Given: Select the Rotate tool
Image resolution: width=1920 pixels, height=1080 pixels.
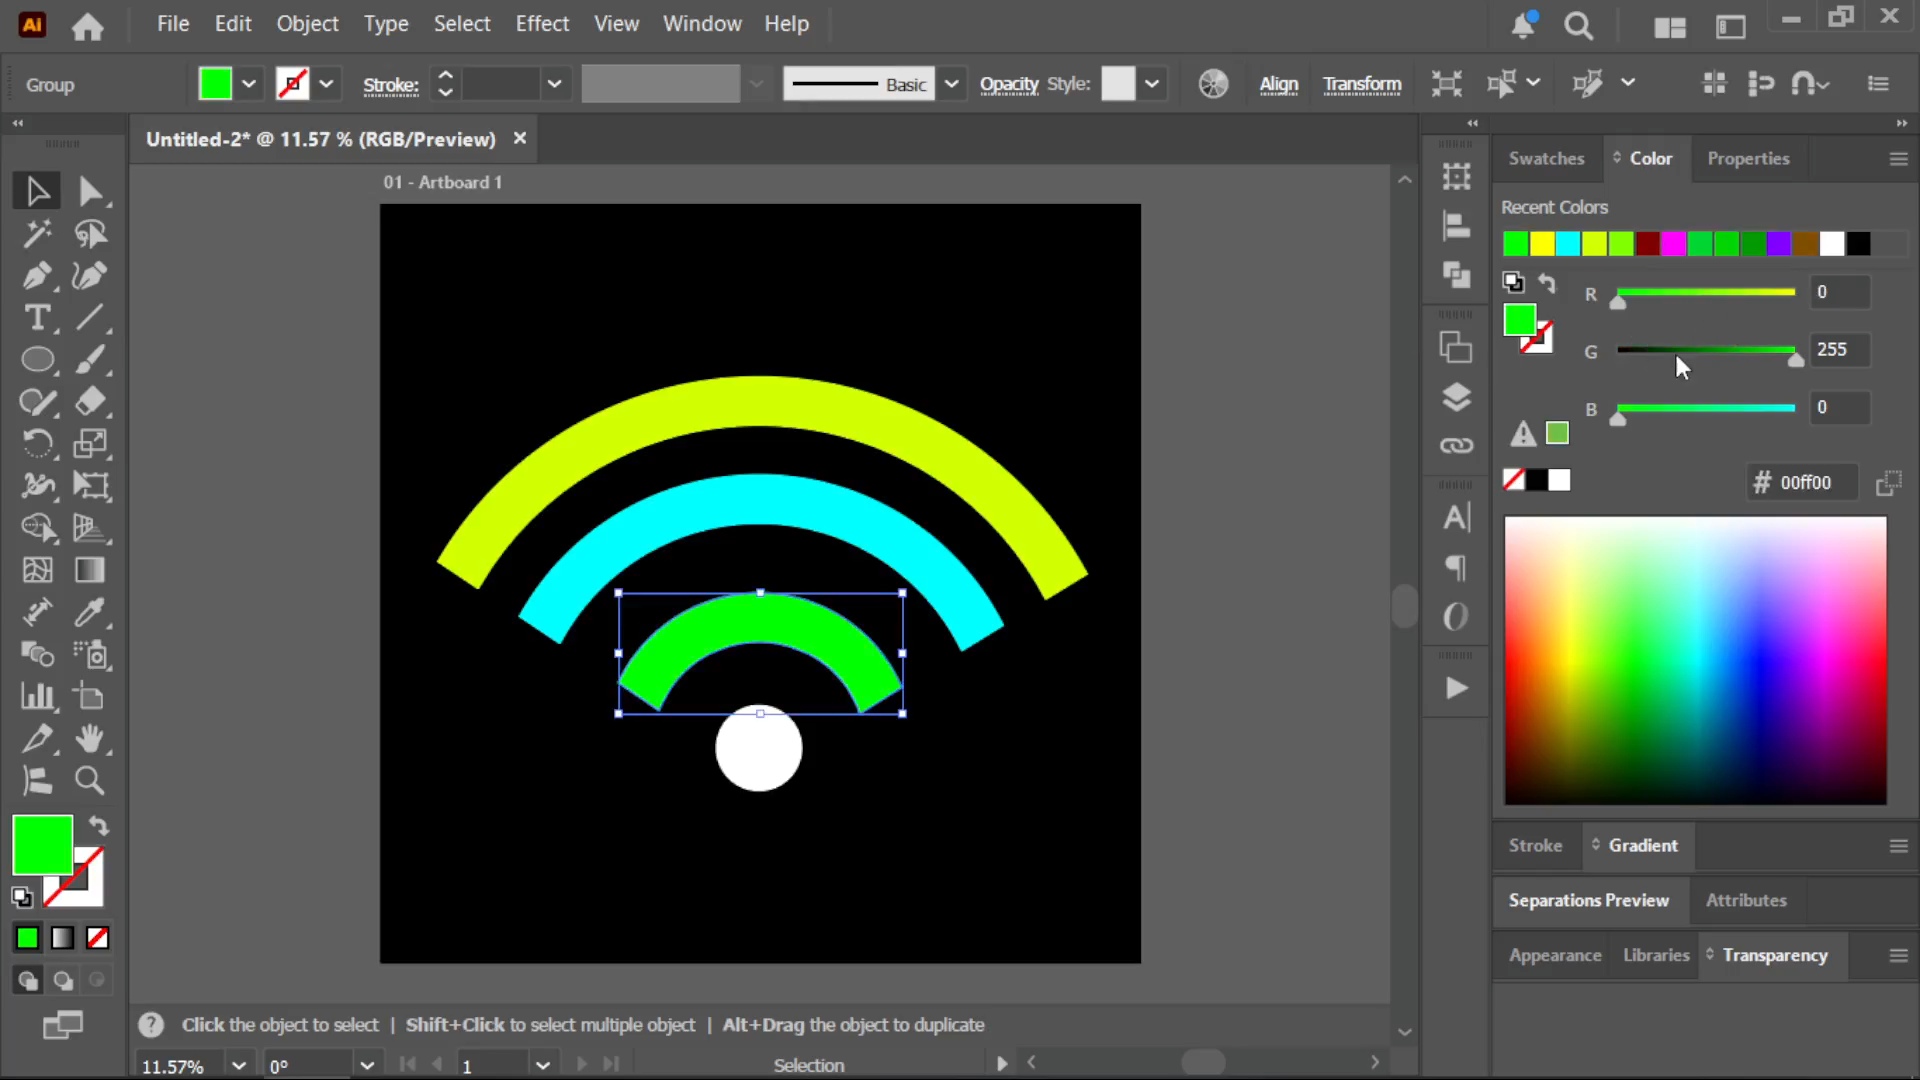Looking at the screenshot, I should click(37, 444).
